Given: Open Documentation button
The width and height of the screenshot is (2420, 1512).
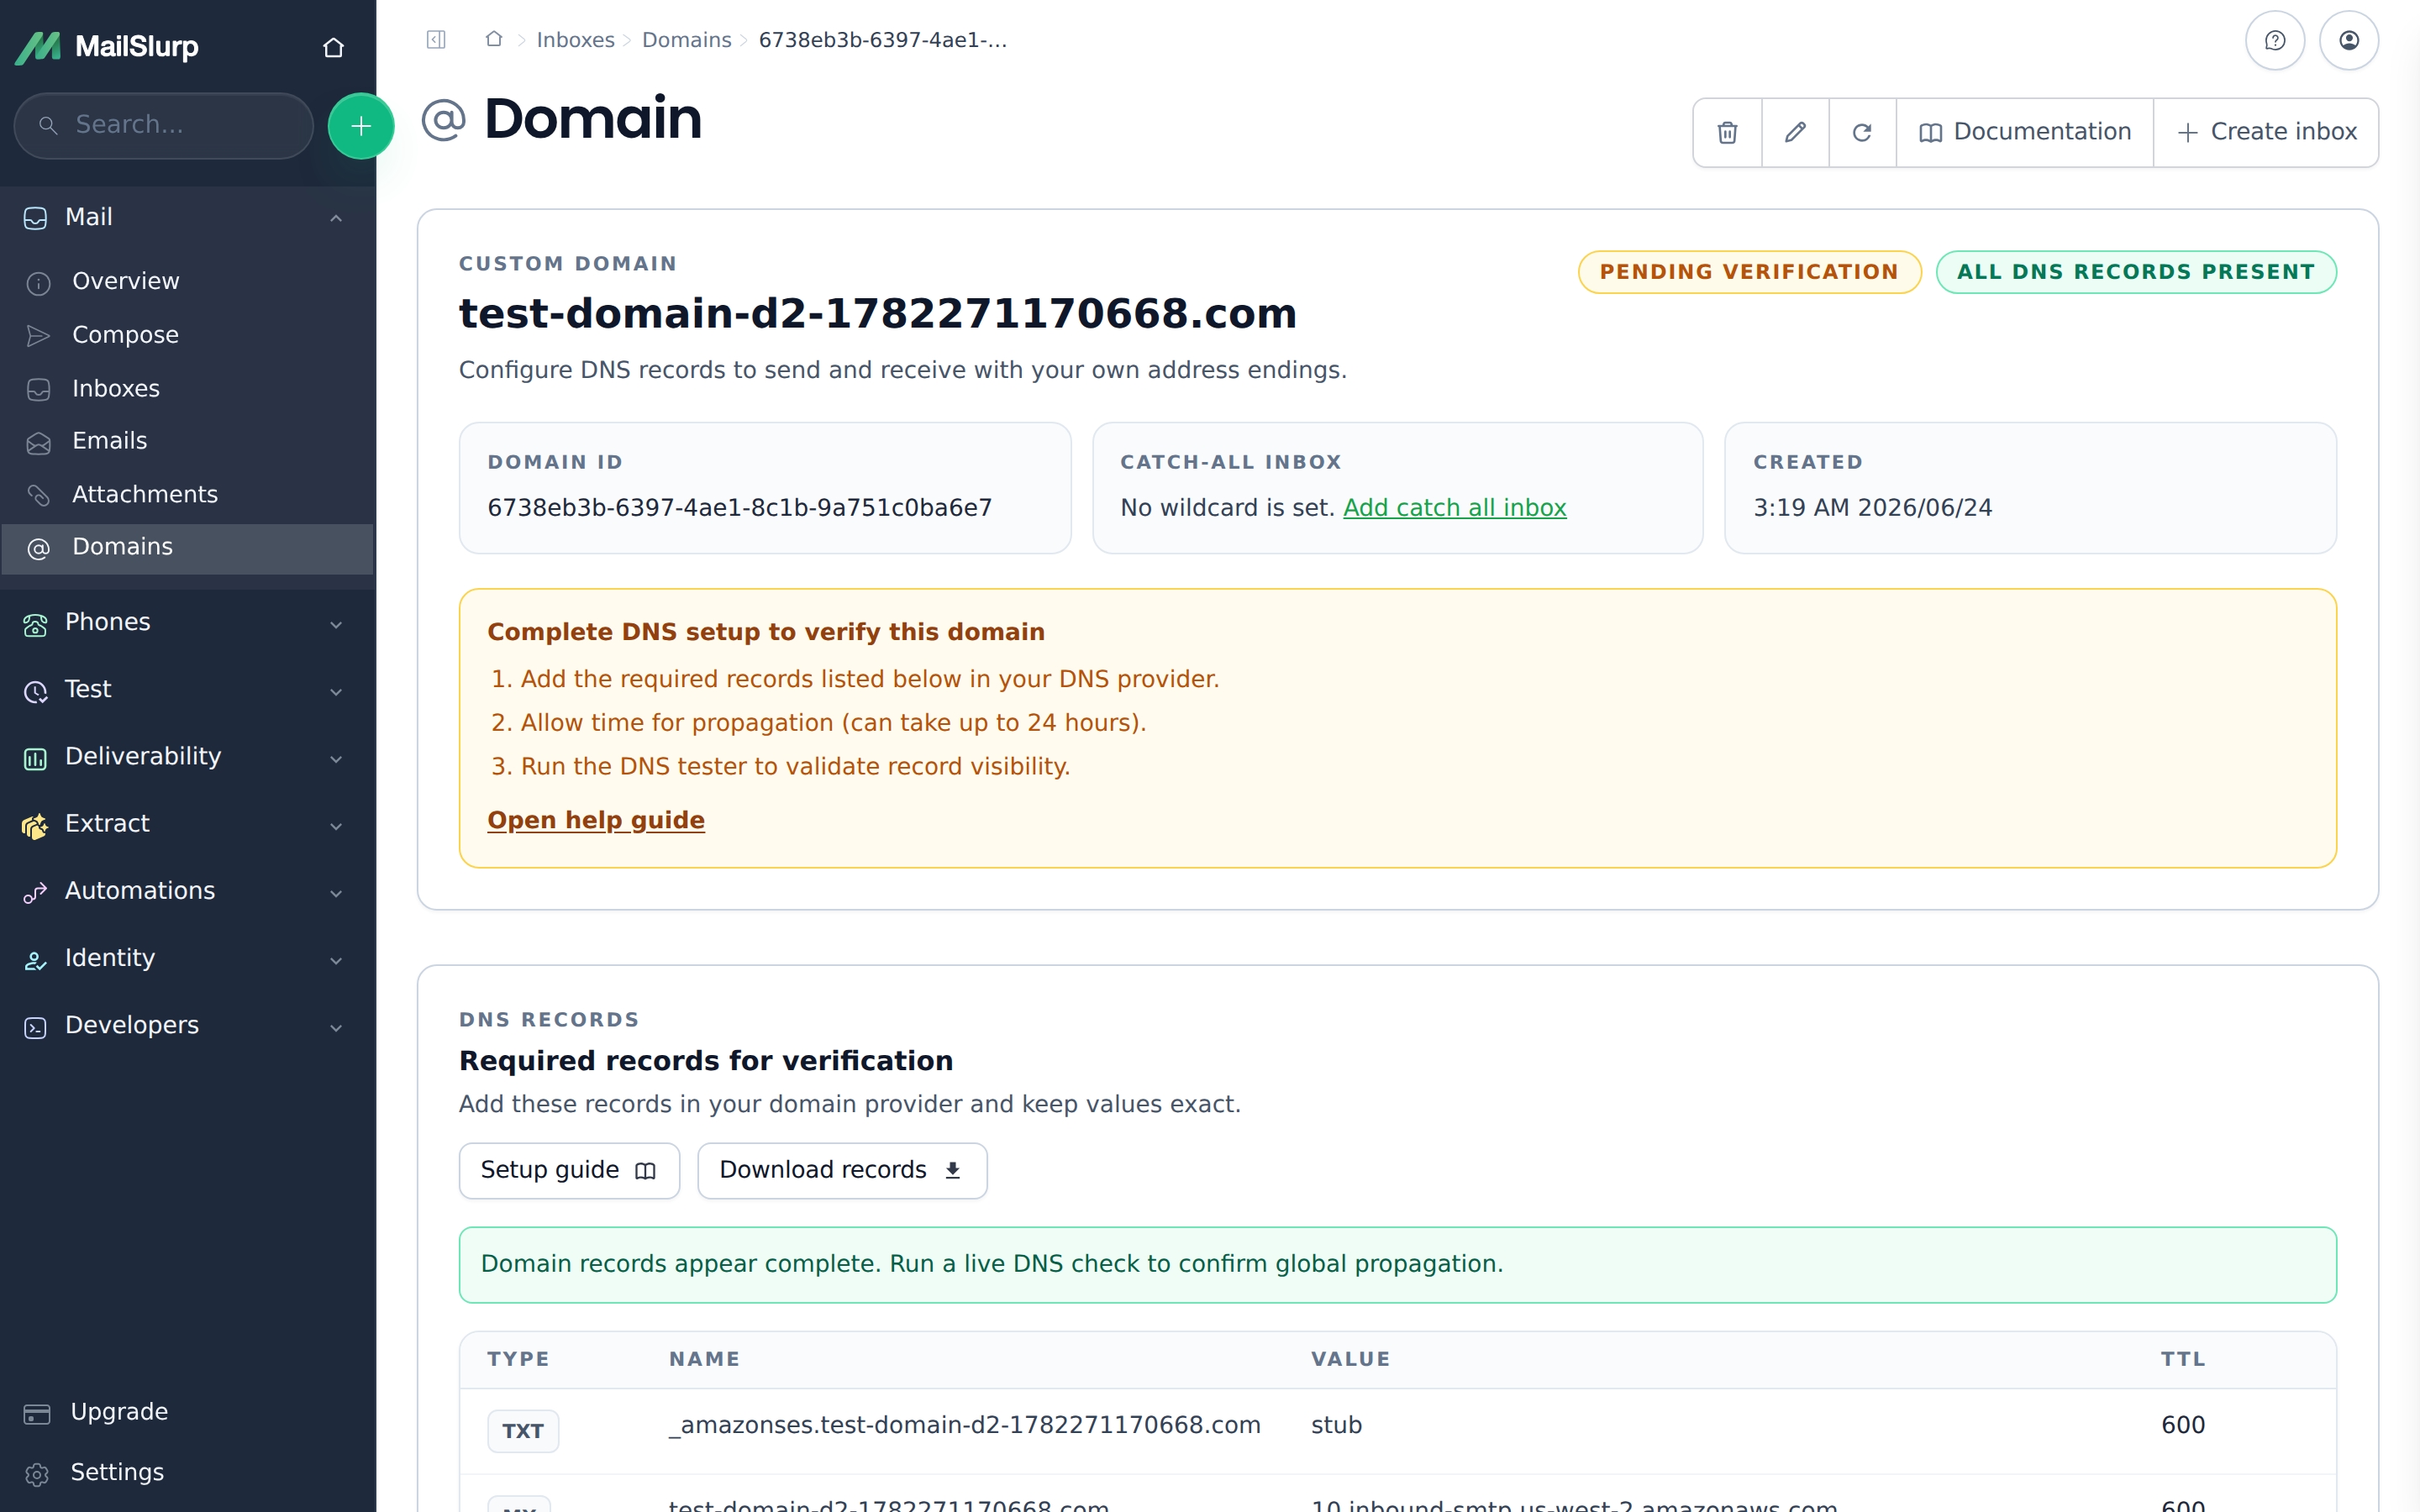Looking at the screenshot, I should [2025, 132].
